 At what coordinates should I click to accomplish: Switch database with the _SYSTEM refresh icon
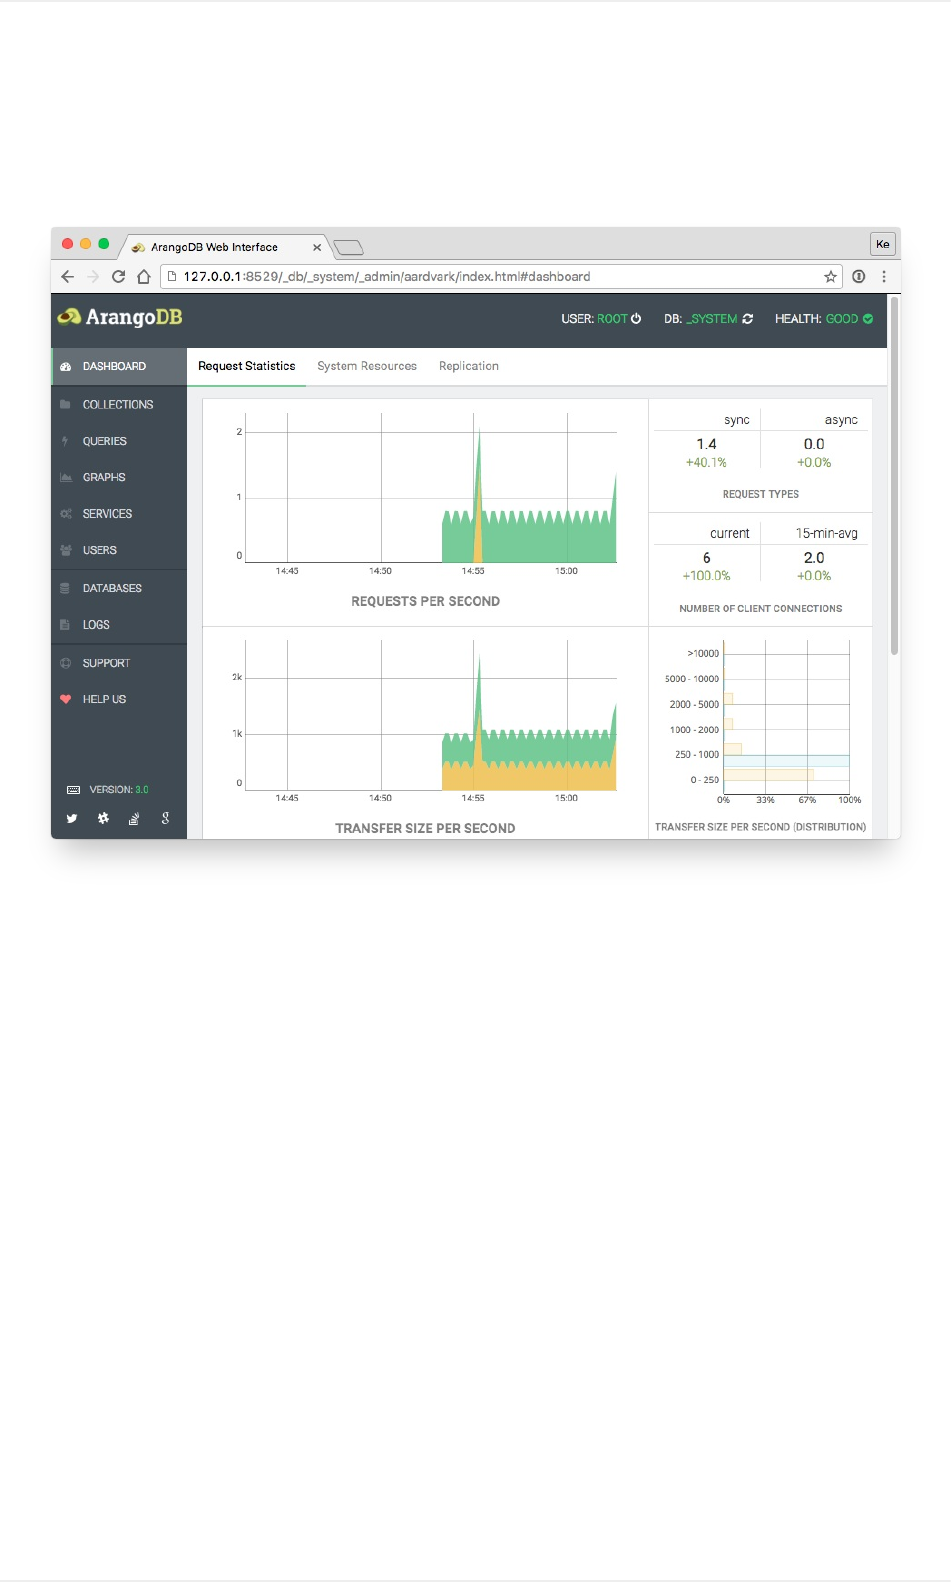[x=747, y=319]
